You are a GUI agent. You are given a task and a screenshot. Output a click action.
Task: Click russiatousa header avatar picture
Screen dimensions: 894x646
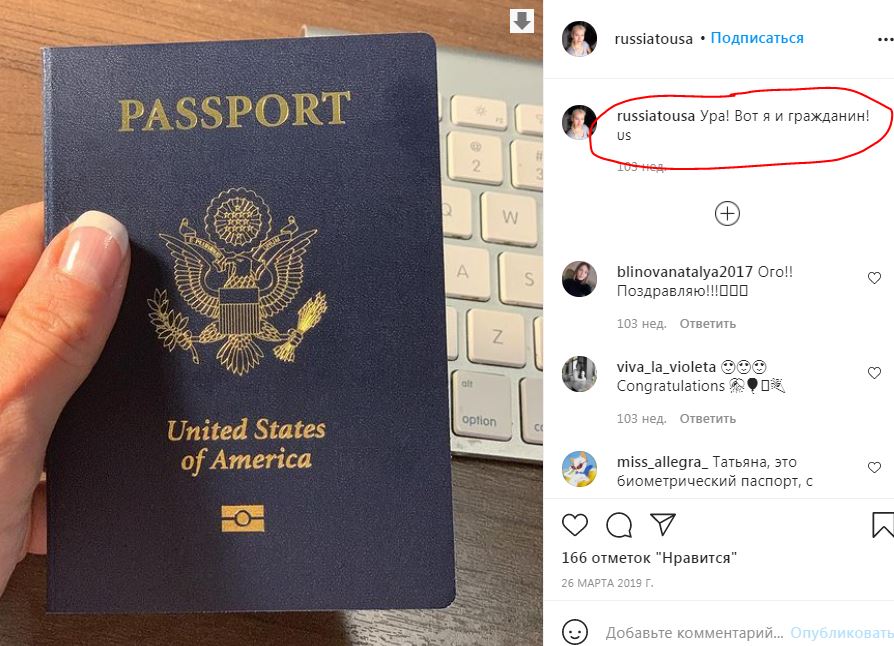pyautogui.click(x=579, y=39)
